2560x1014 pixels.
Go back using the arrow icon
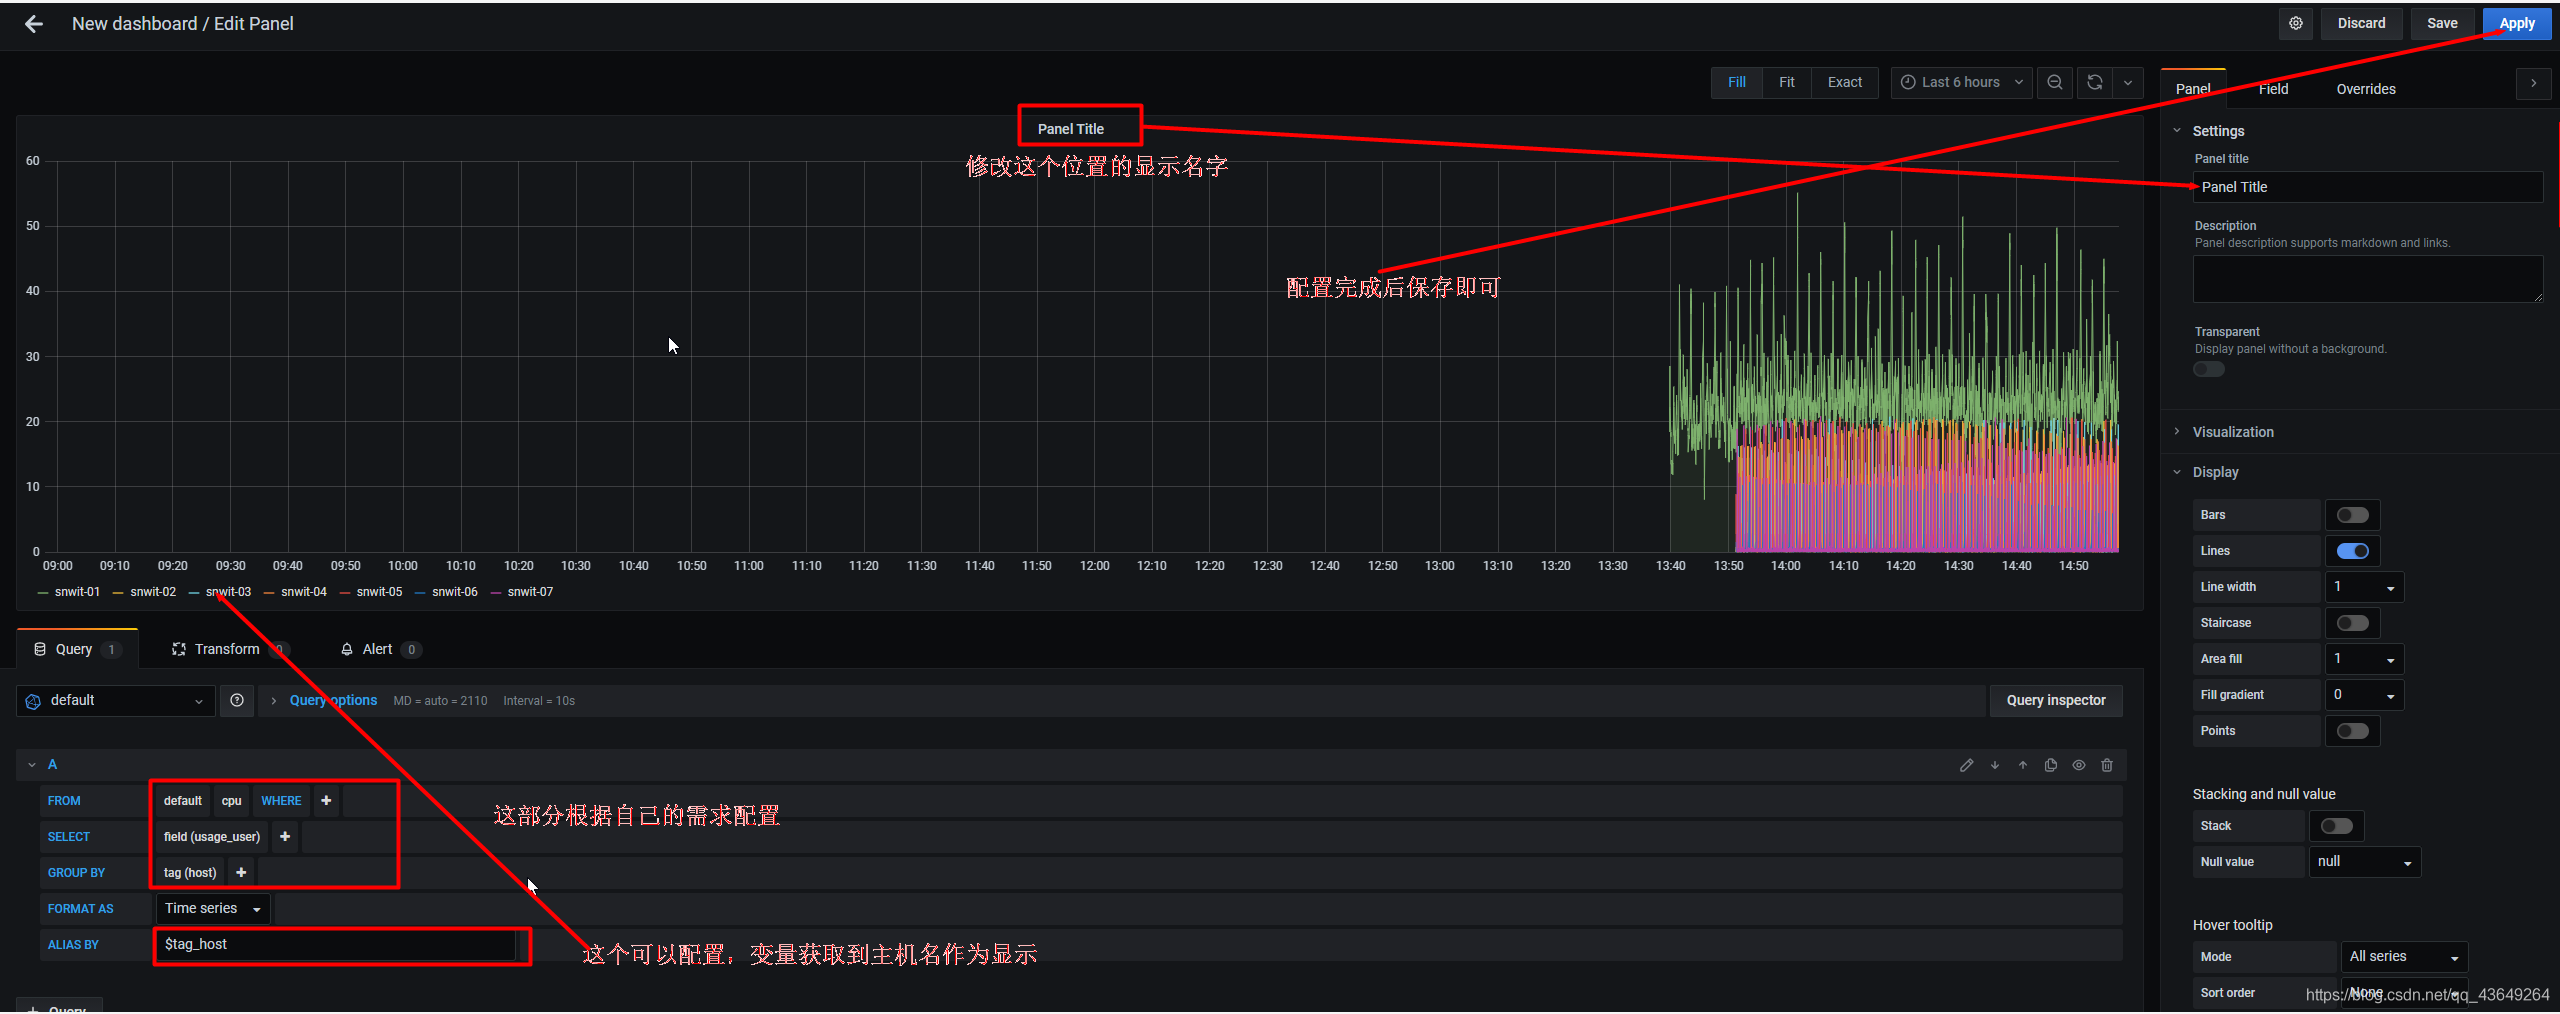point(34,24)
